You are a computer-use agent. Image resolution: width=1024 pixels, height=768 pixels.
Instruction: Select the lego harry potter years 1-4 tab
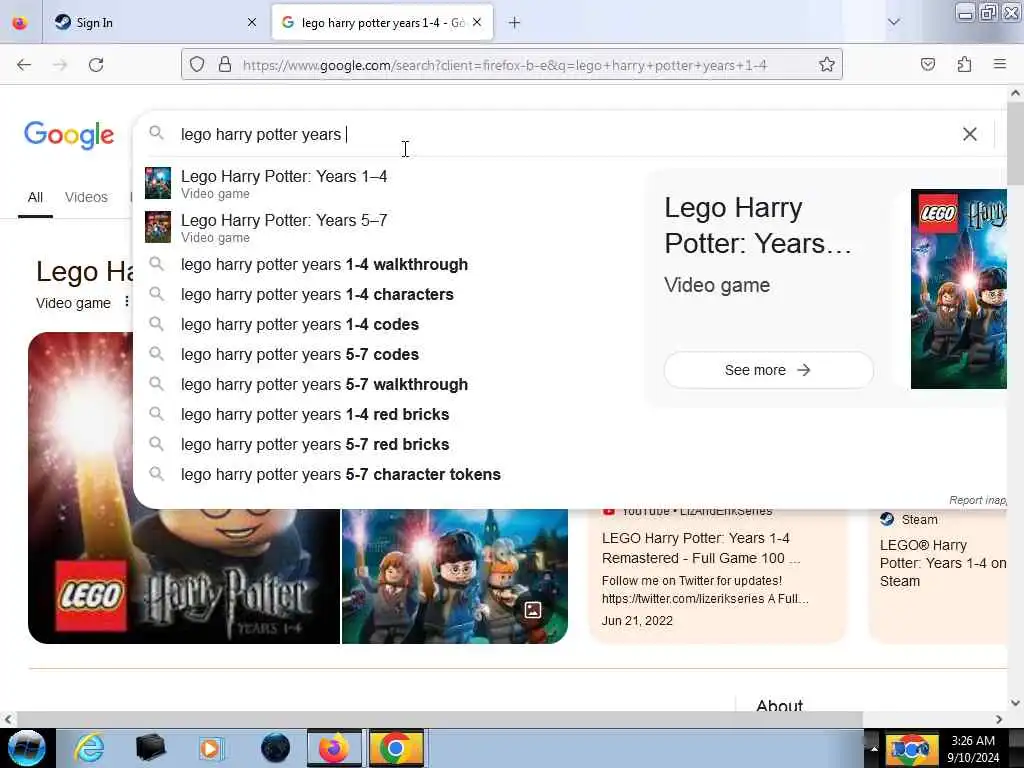pyautogui.click(x=382, y=23)
